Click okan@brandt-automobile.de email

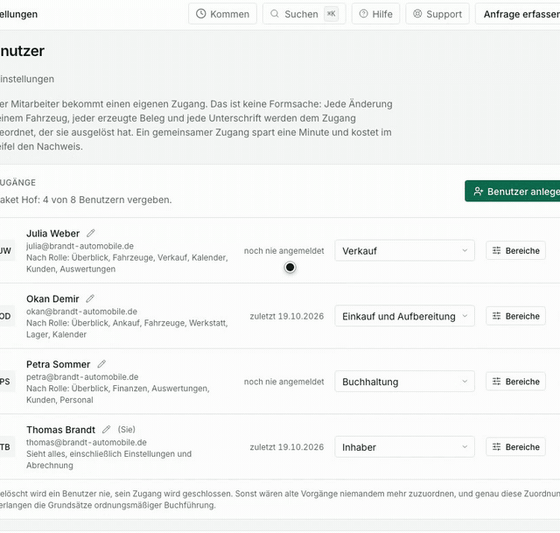click(x=82, y=311)
